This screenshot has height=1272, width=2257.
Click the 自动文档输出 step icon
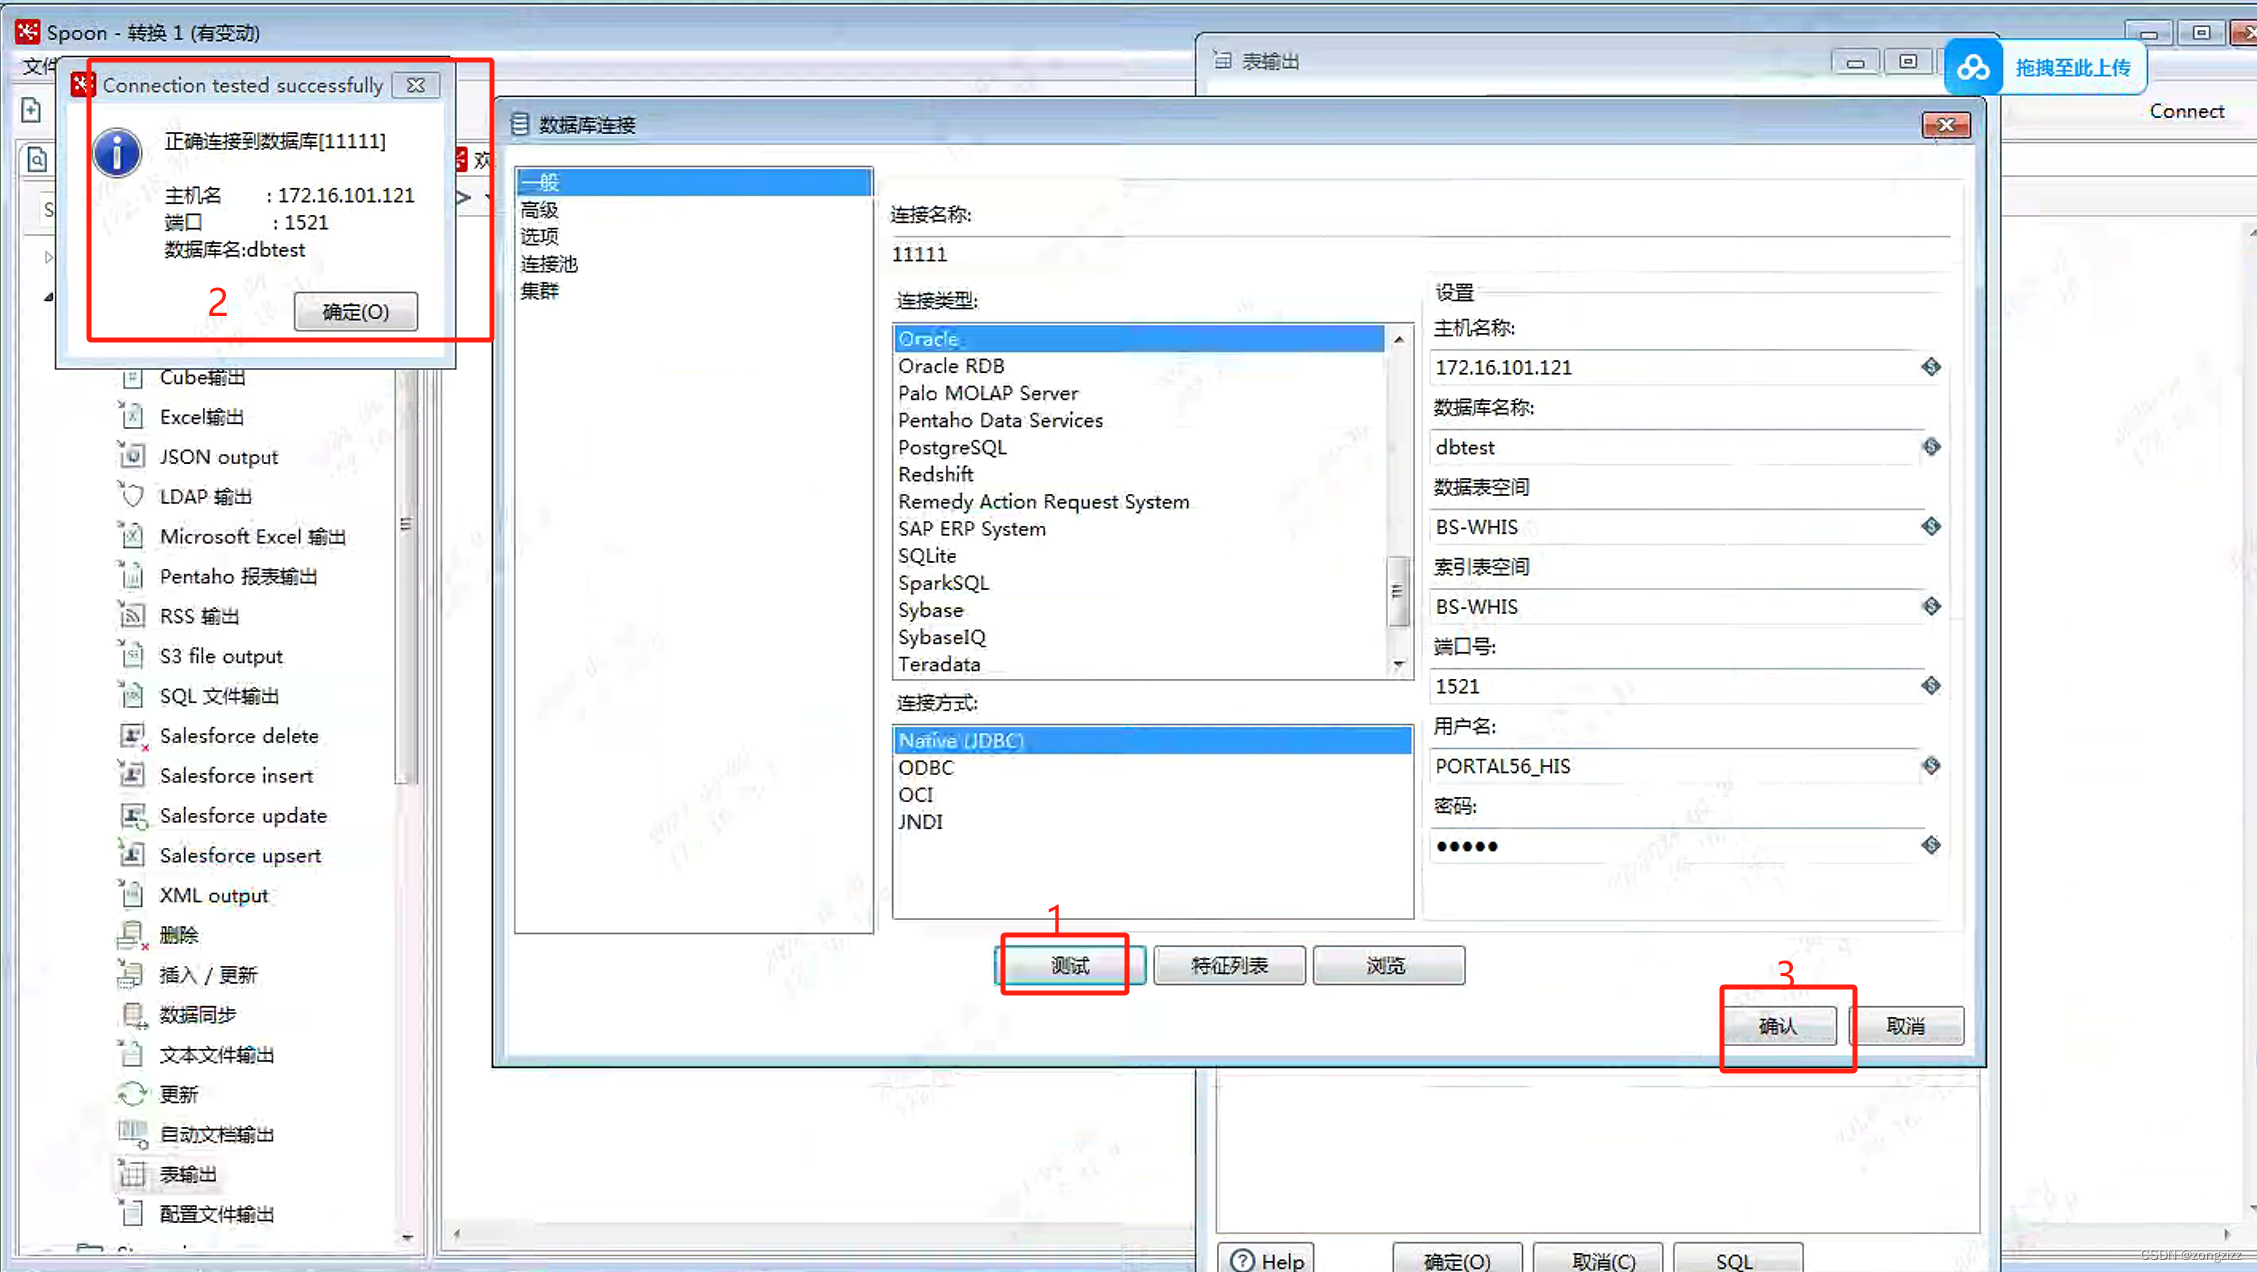pos(132,1134)
